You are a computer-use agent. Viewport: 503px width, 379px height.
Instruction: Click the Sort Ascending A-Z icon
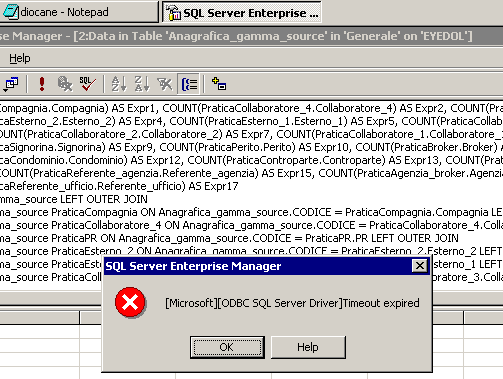point(119,84)
